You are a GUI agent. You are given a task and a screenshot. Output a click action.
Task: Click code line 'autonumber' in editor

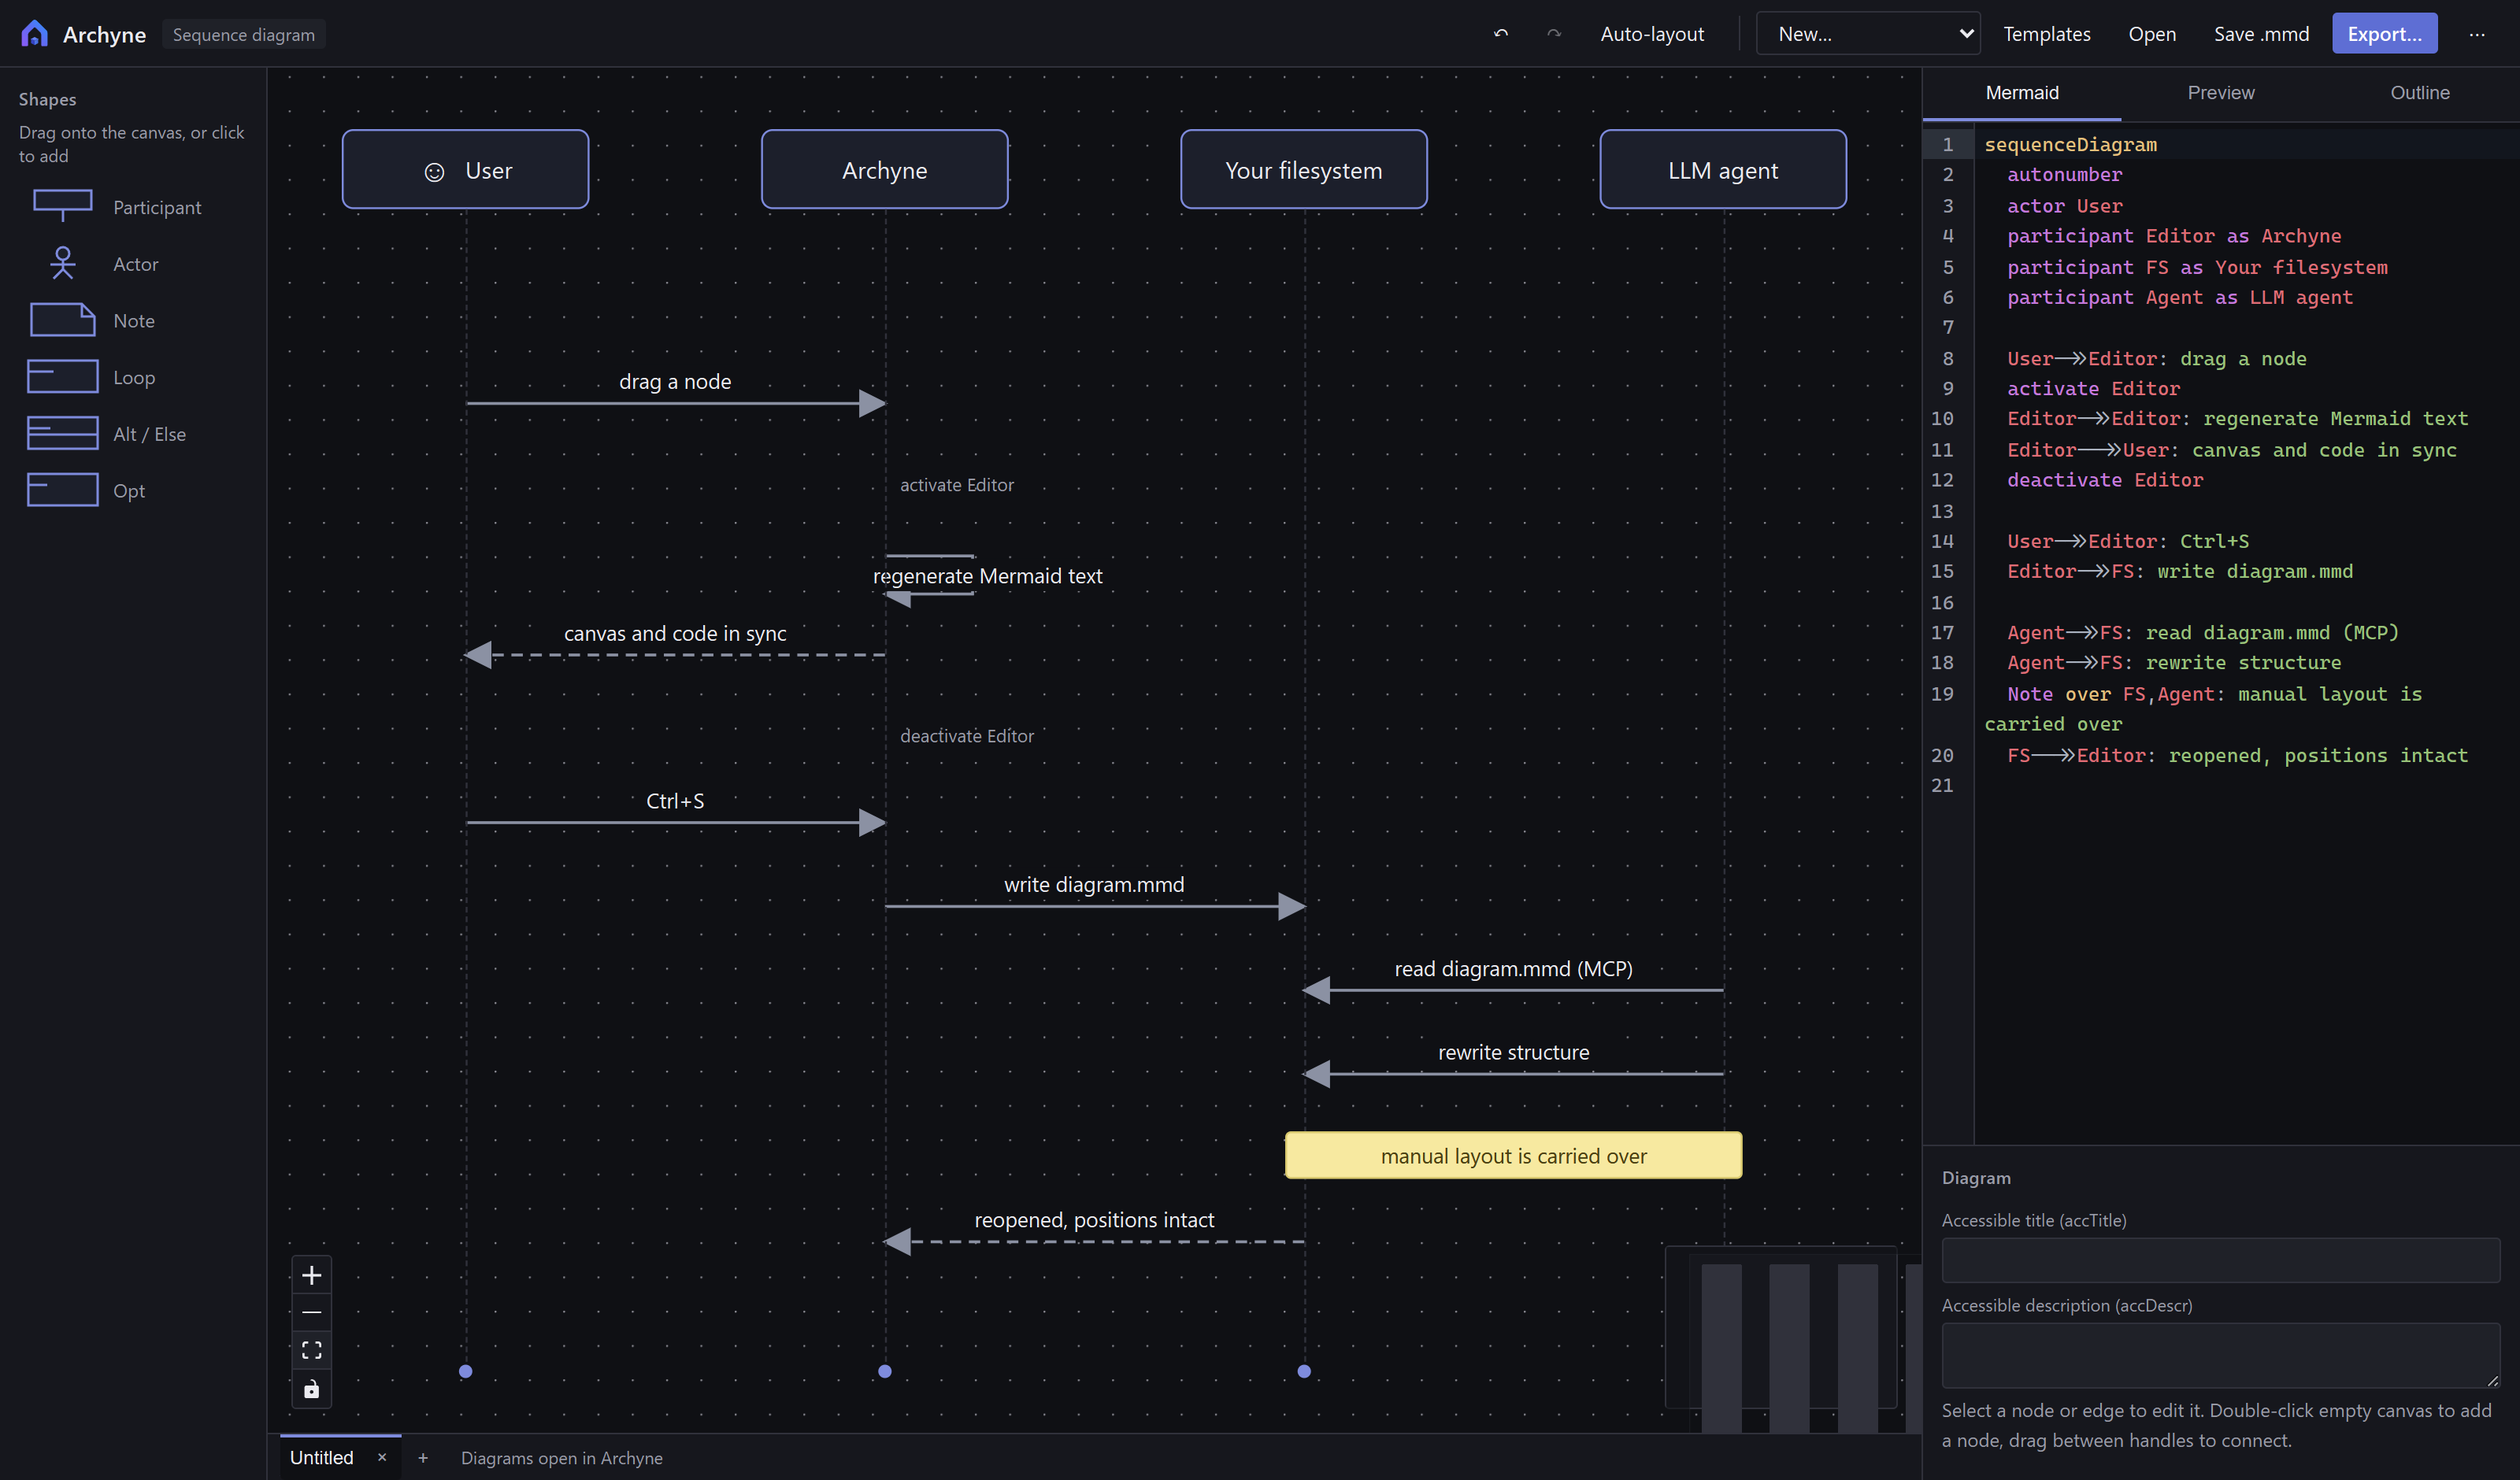click(2064, 175)
